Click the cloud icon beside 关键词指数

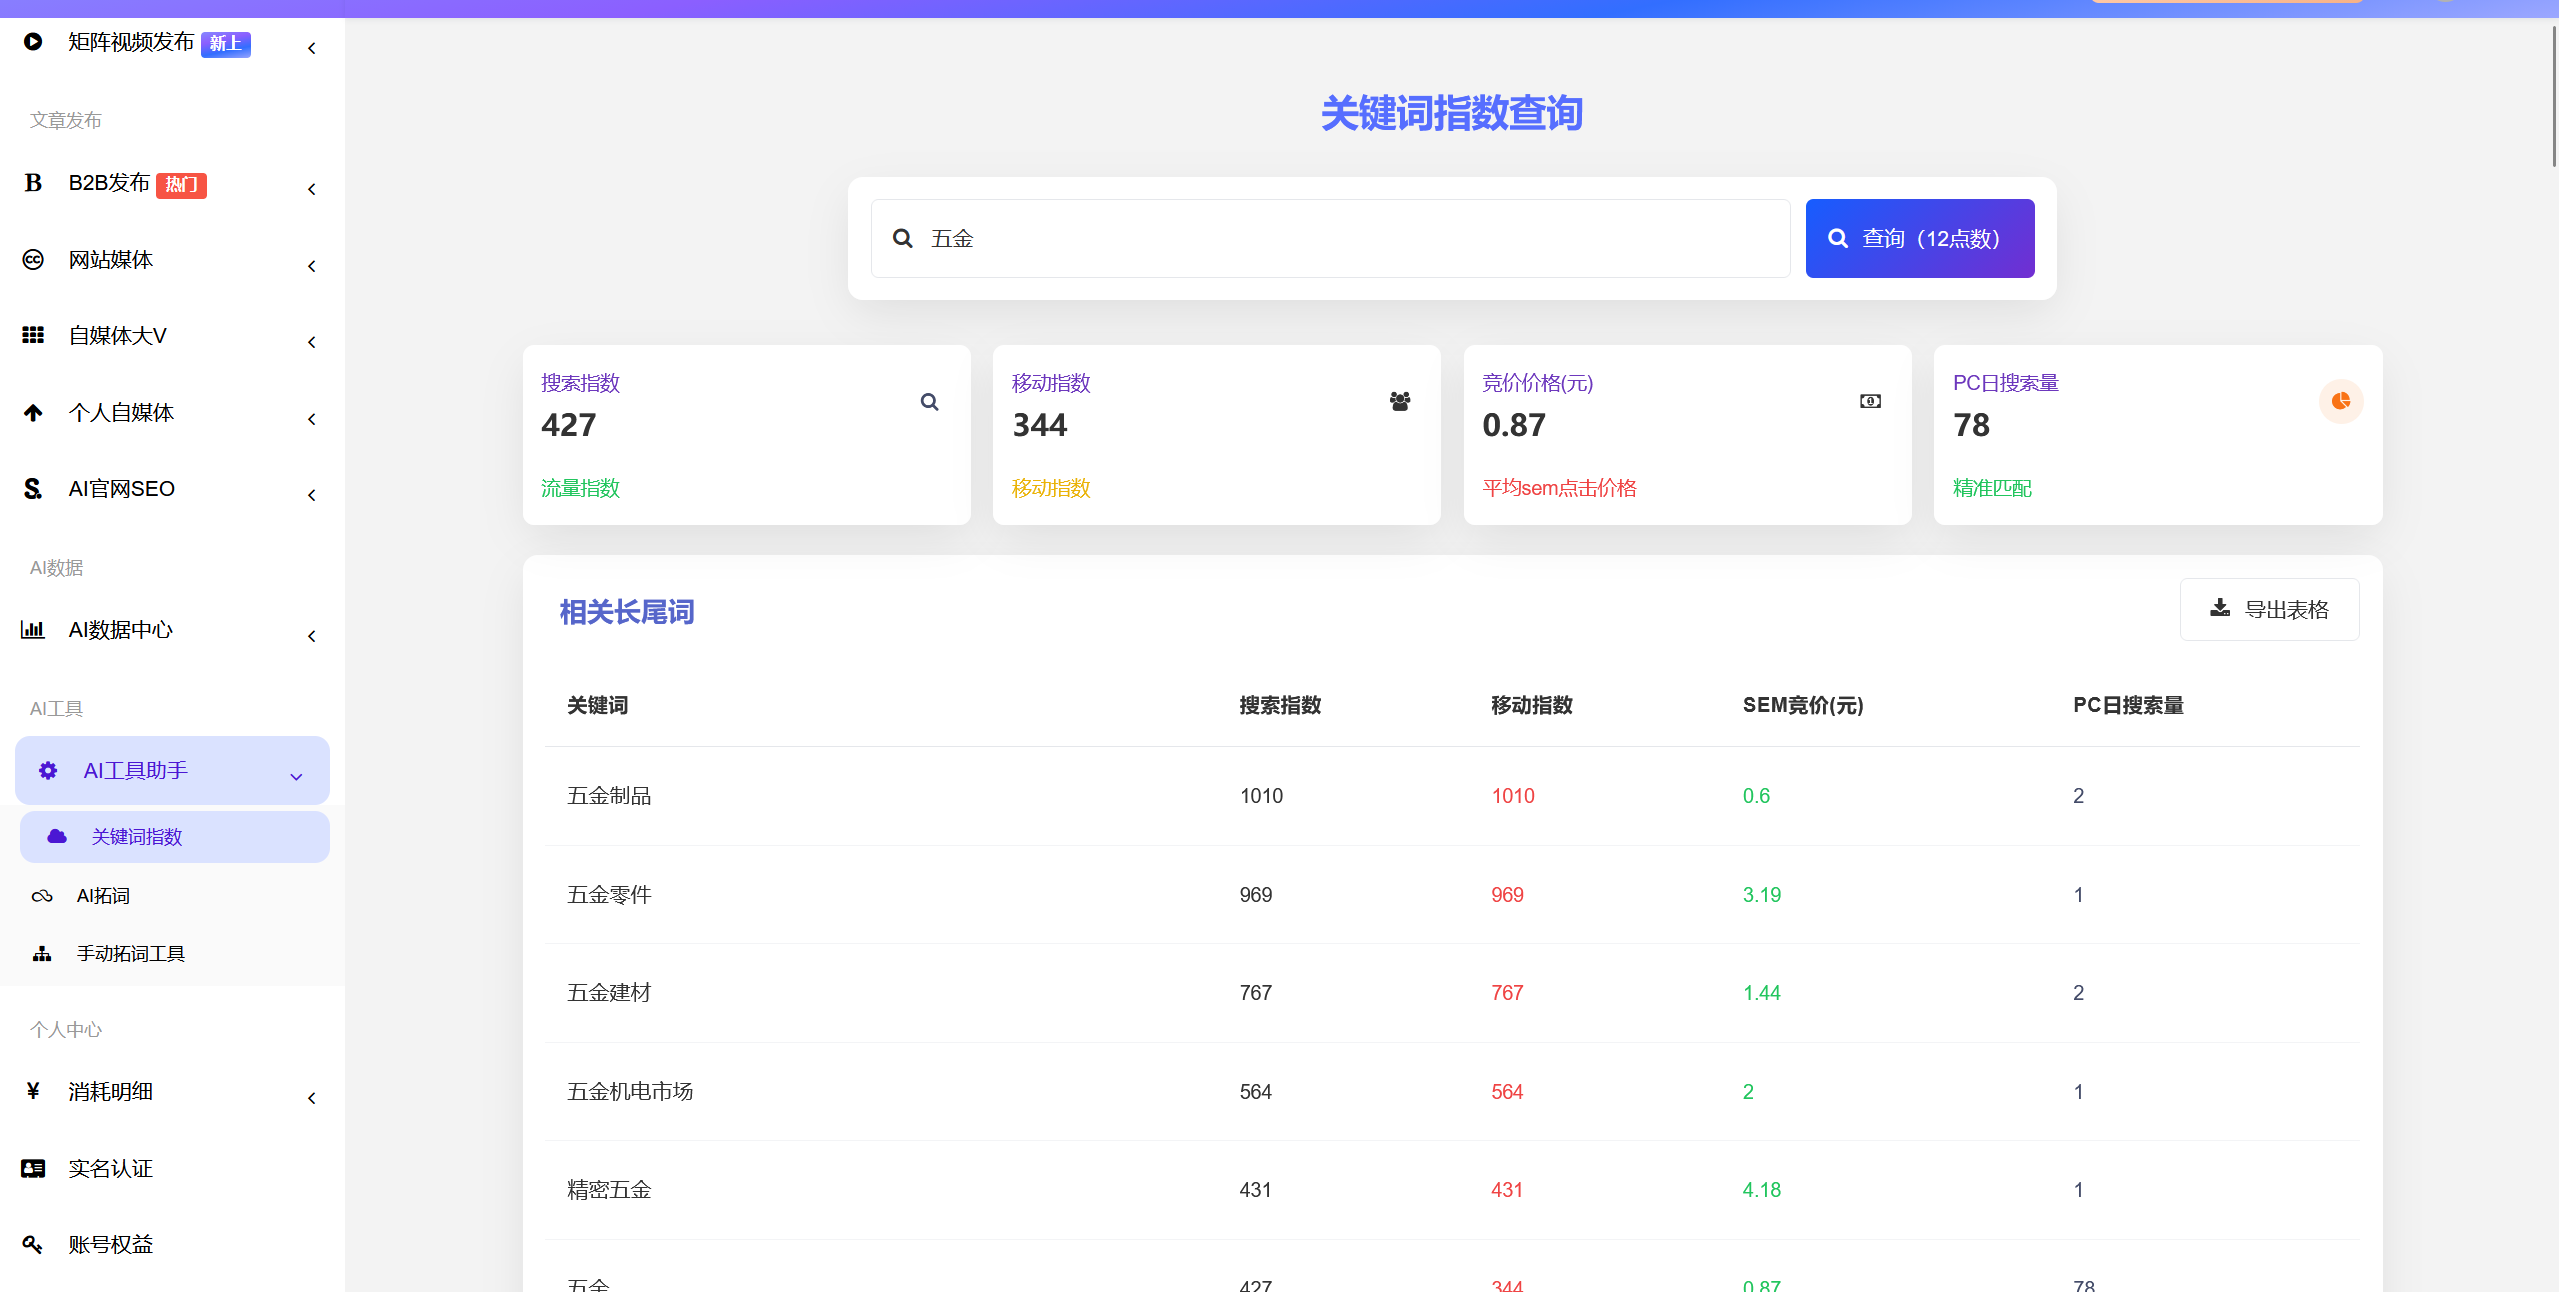coord(57,837)
